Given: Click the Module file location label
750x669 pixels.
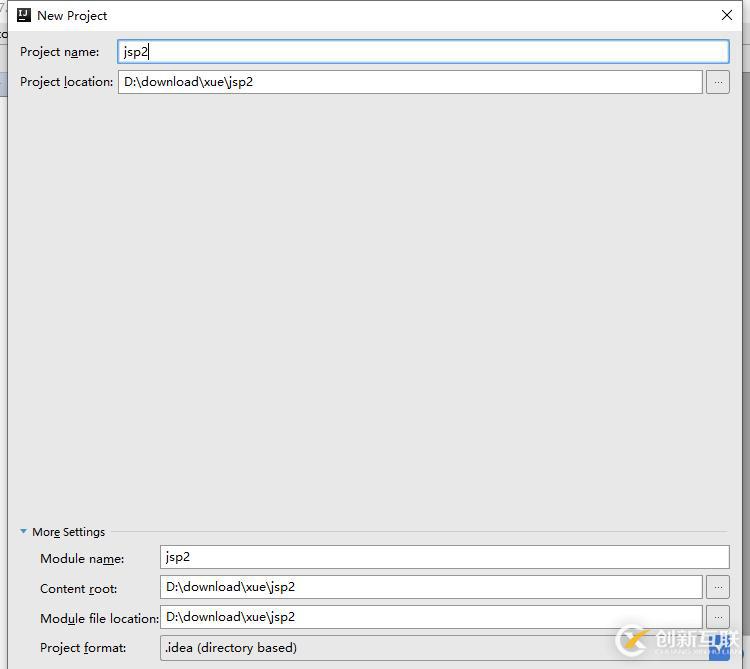Looking at the screenshot, I should (x=99, y=618).
